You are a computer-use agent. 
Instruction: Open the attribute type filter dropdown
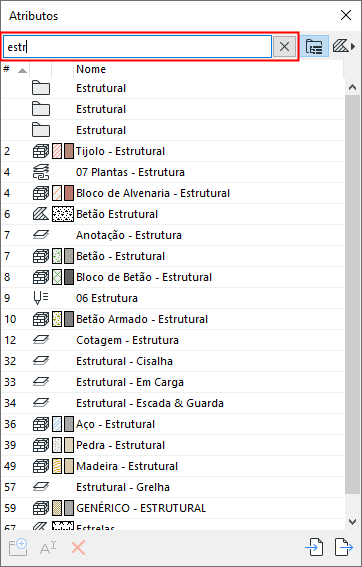point(344,46)
